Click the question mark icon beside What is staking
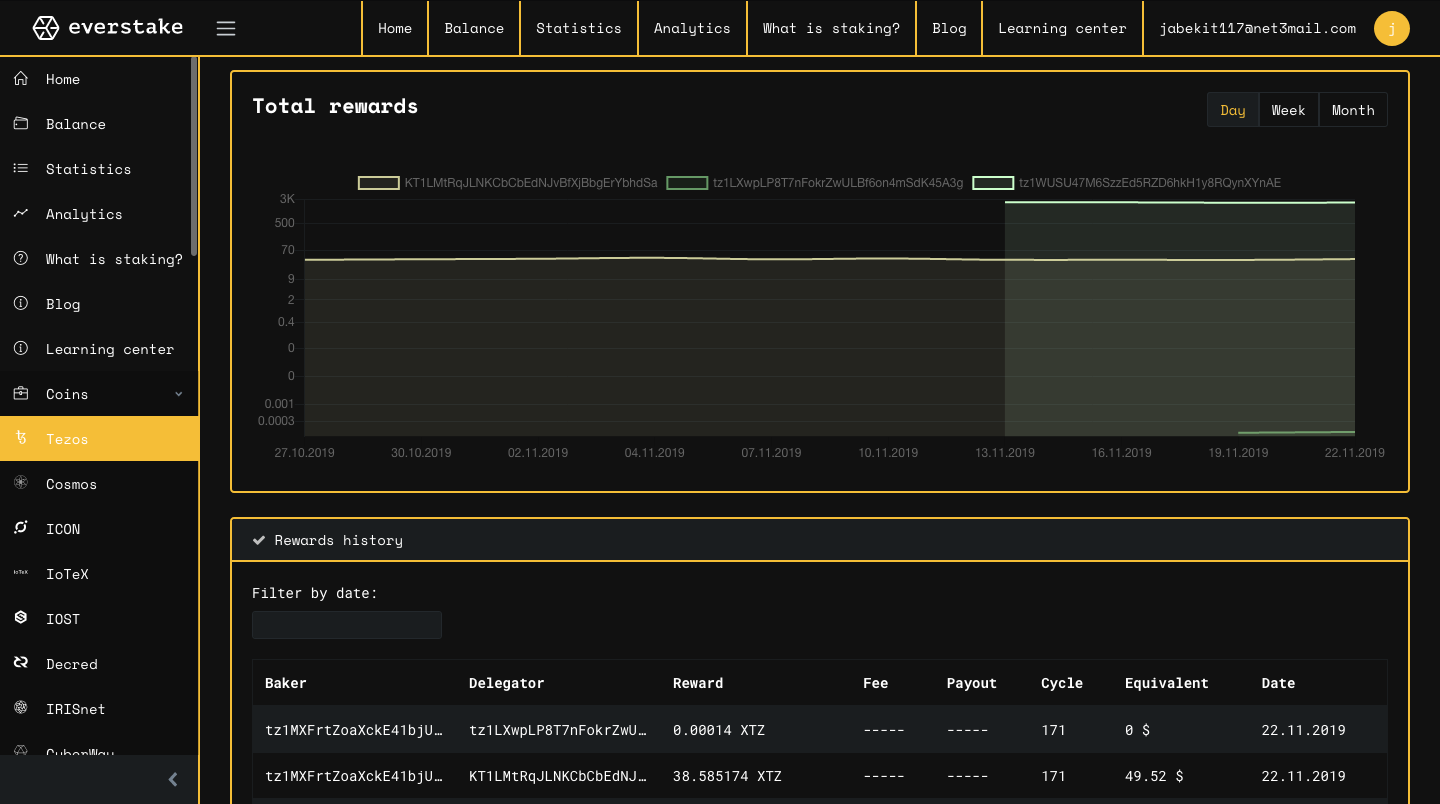 (20, 258)
